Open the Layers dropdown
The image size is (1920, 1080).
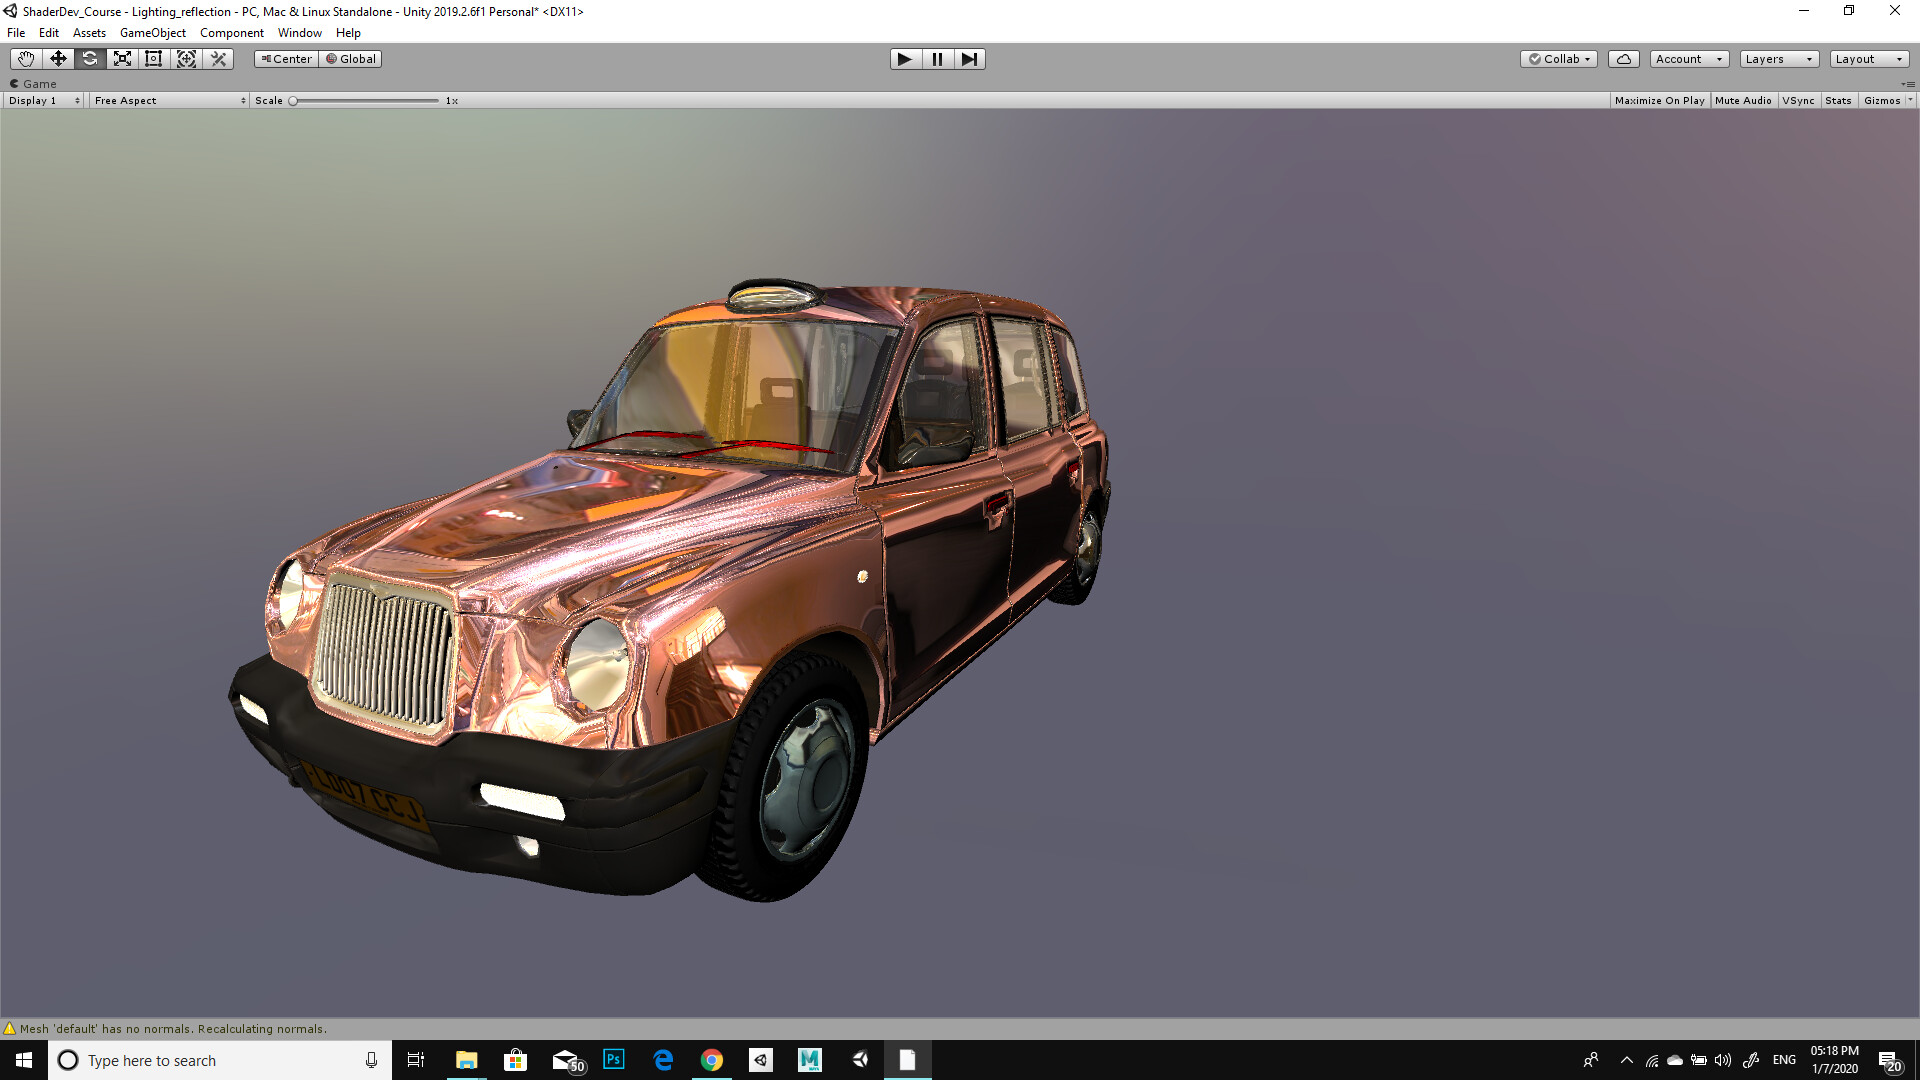click(1778, 59)
